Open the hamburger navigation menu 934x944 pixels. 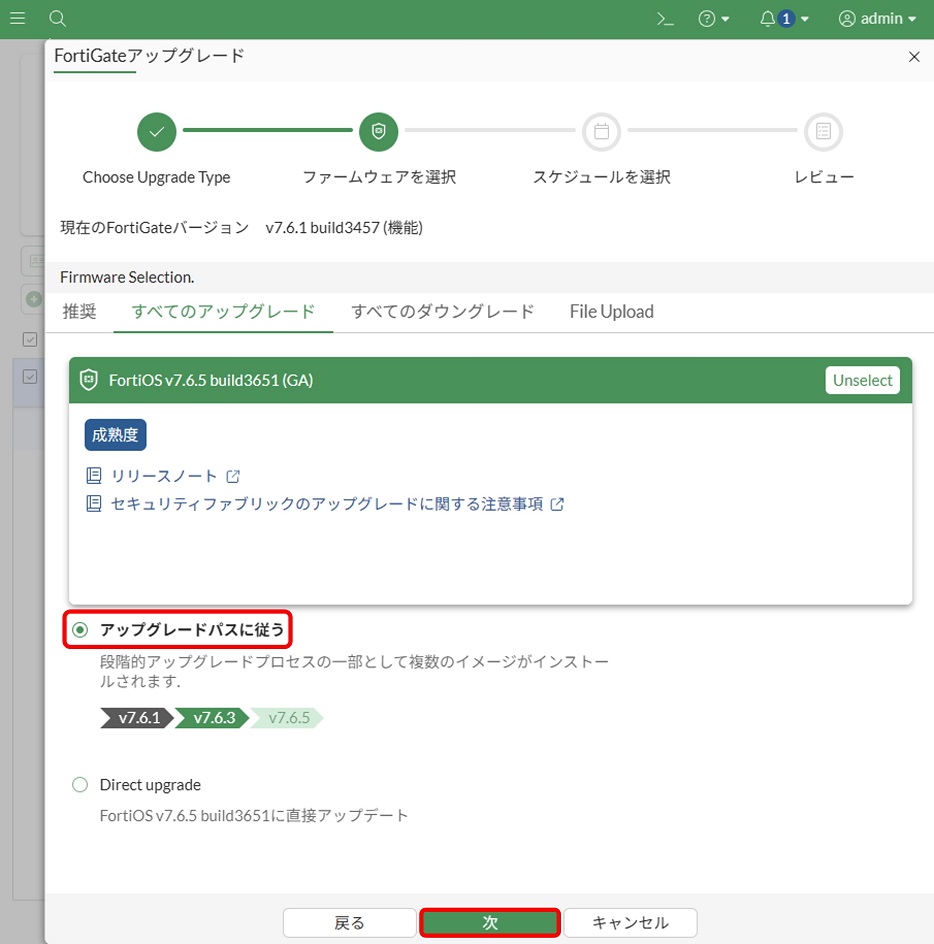[x=18, y=19]
